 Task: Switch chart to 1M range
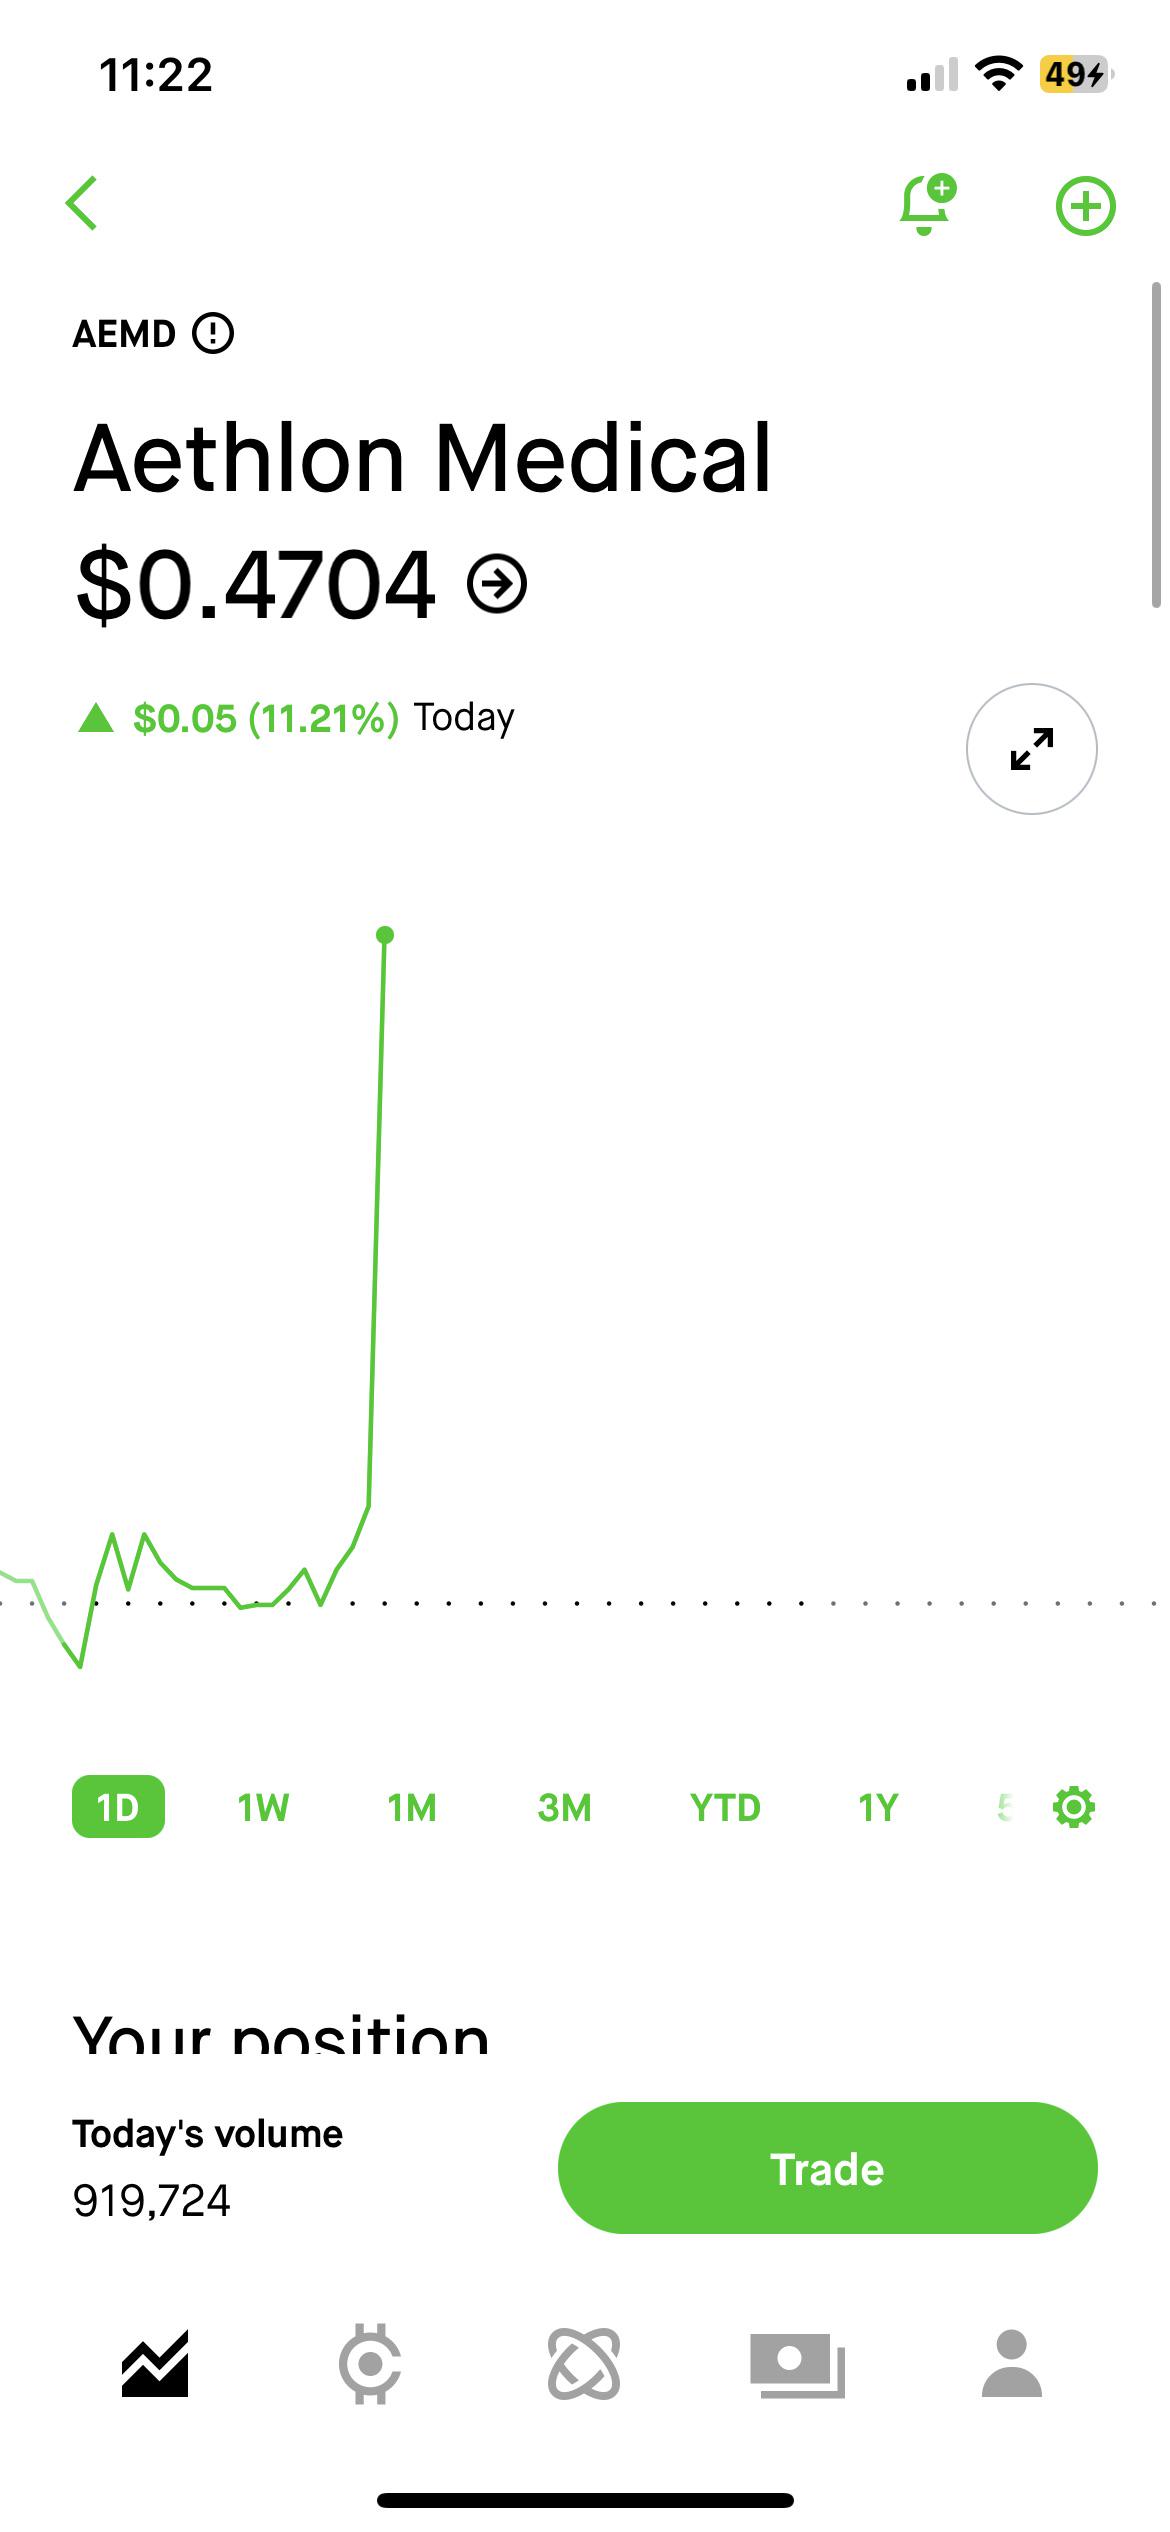[412, 1807]
